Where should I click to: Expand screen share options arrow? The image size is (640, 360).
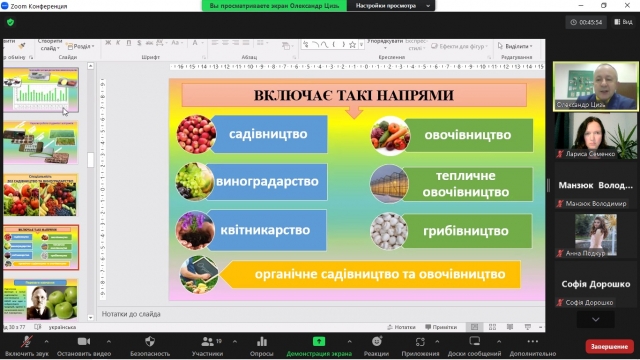point(349,341)
